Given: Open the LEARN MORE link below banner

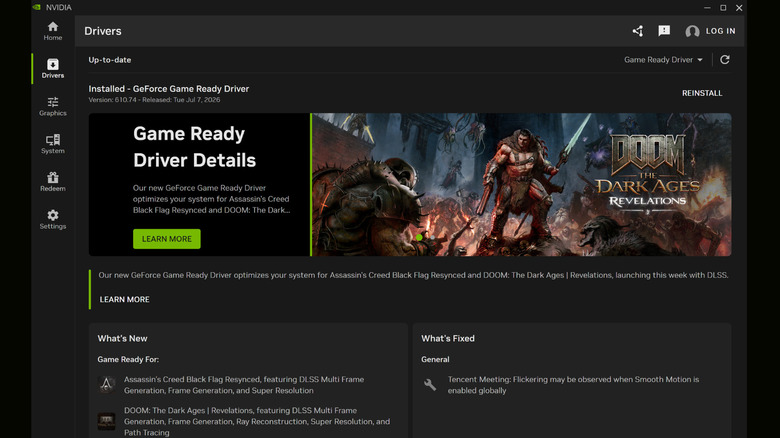Looking at the screenshot, I should click(x=124, y=299).
